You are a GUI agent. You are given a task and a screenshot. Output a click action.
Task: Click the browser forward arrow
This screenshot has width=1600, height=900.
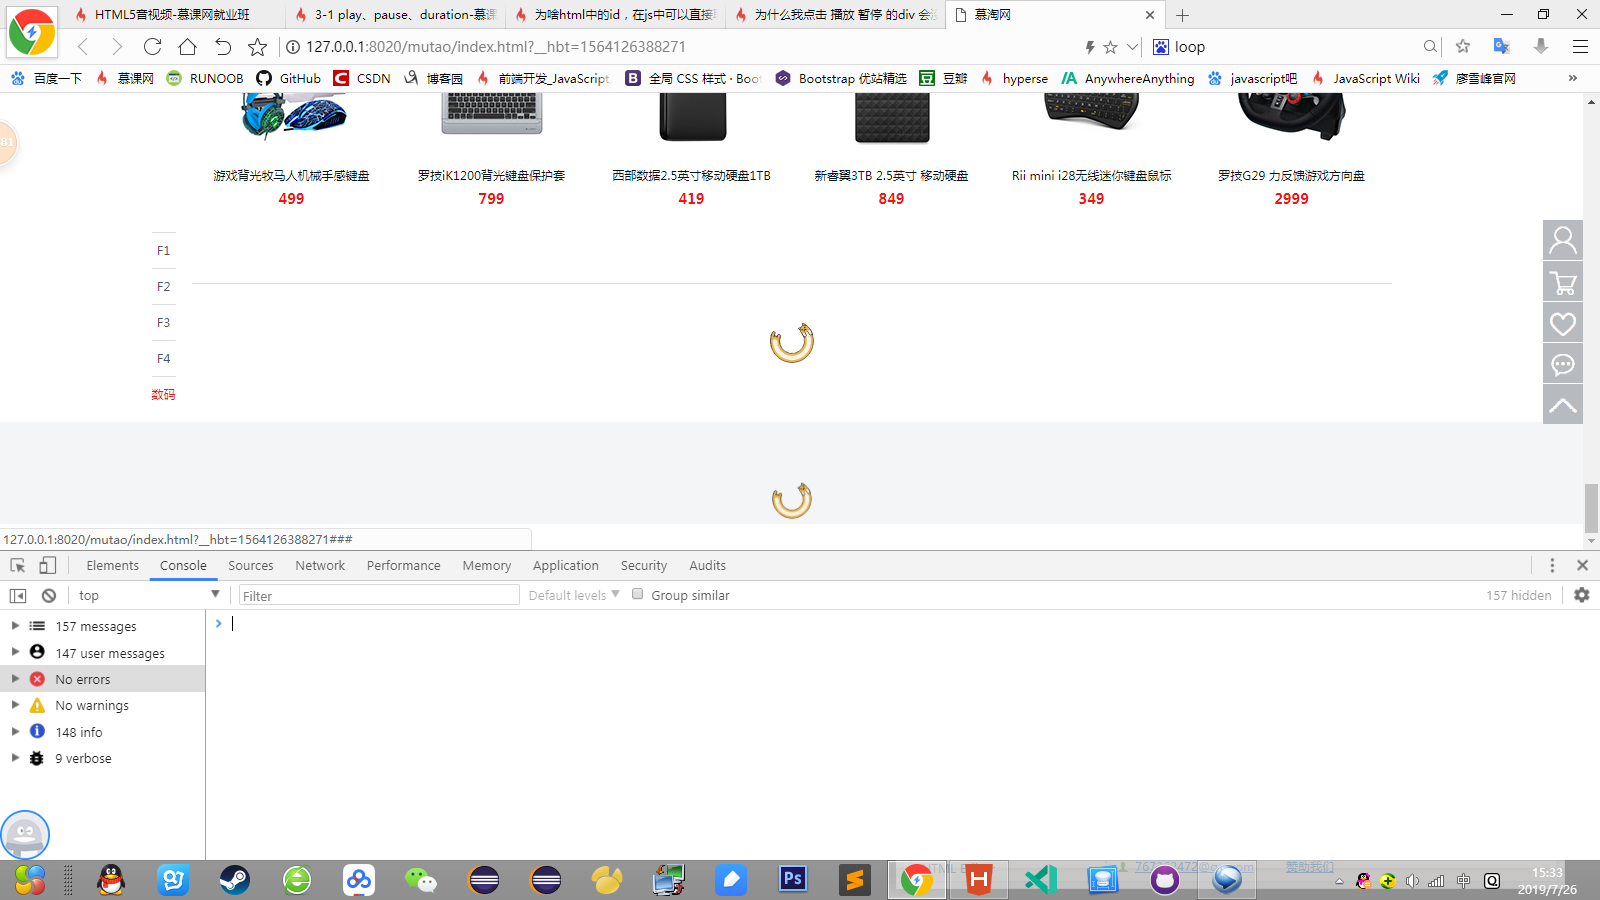click(117, 47)
